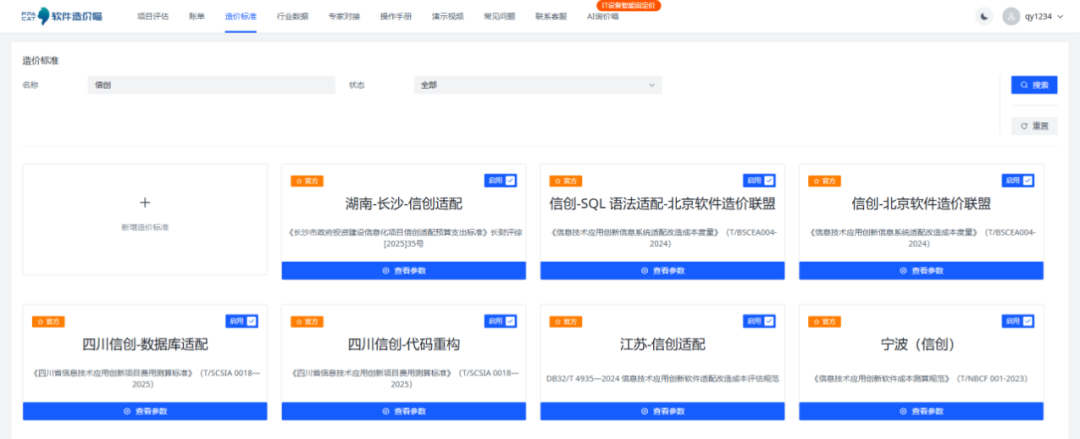Open the AI询价喵 menu tab
Image resolution: width=1080 pixels, height=439 pixels.
(603, 17)
